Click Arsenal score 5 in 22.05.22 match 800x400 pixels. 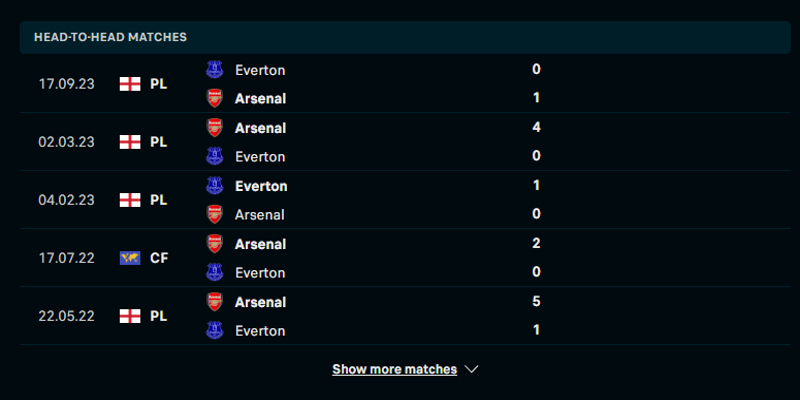(537, 302)
